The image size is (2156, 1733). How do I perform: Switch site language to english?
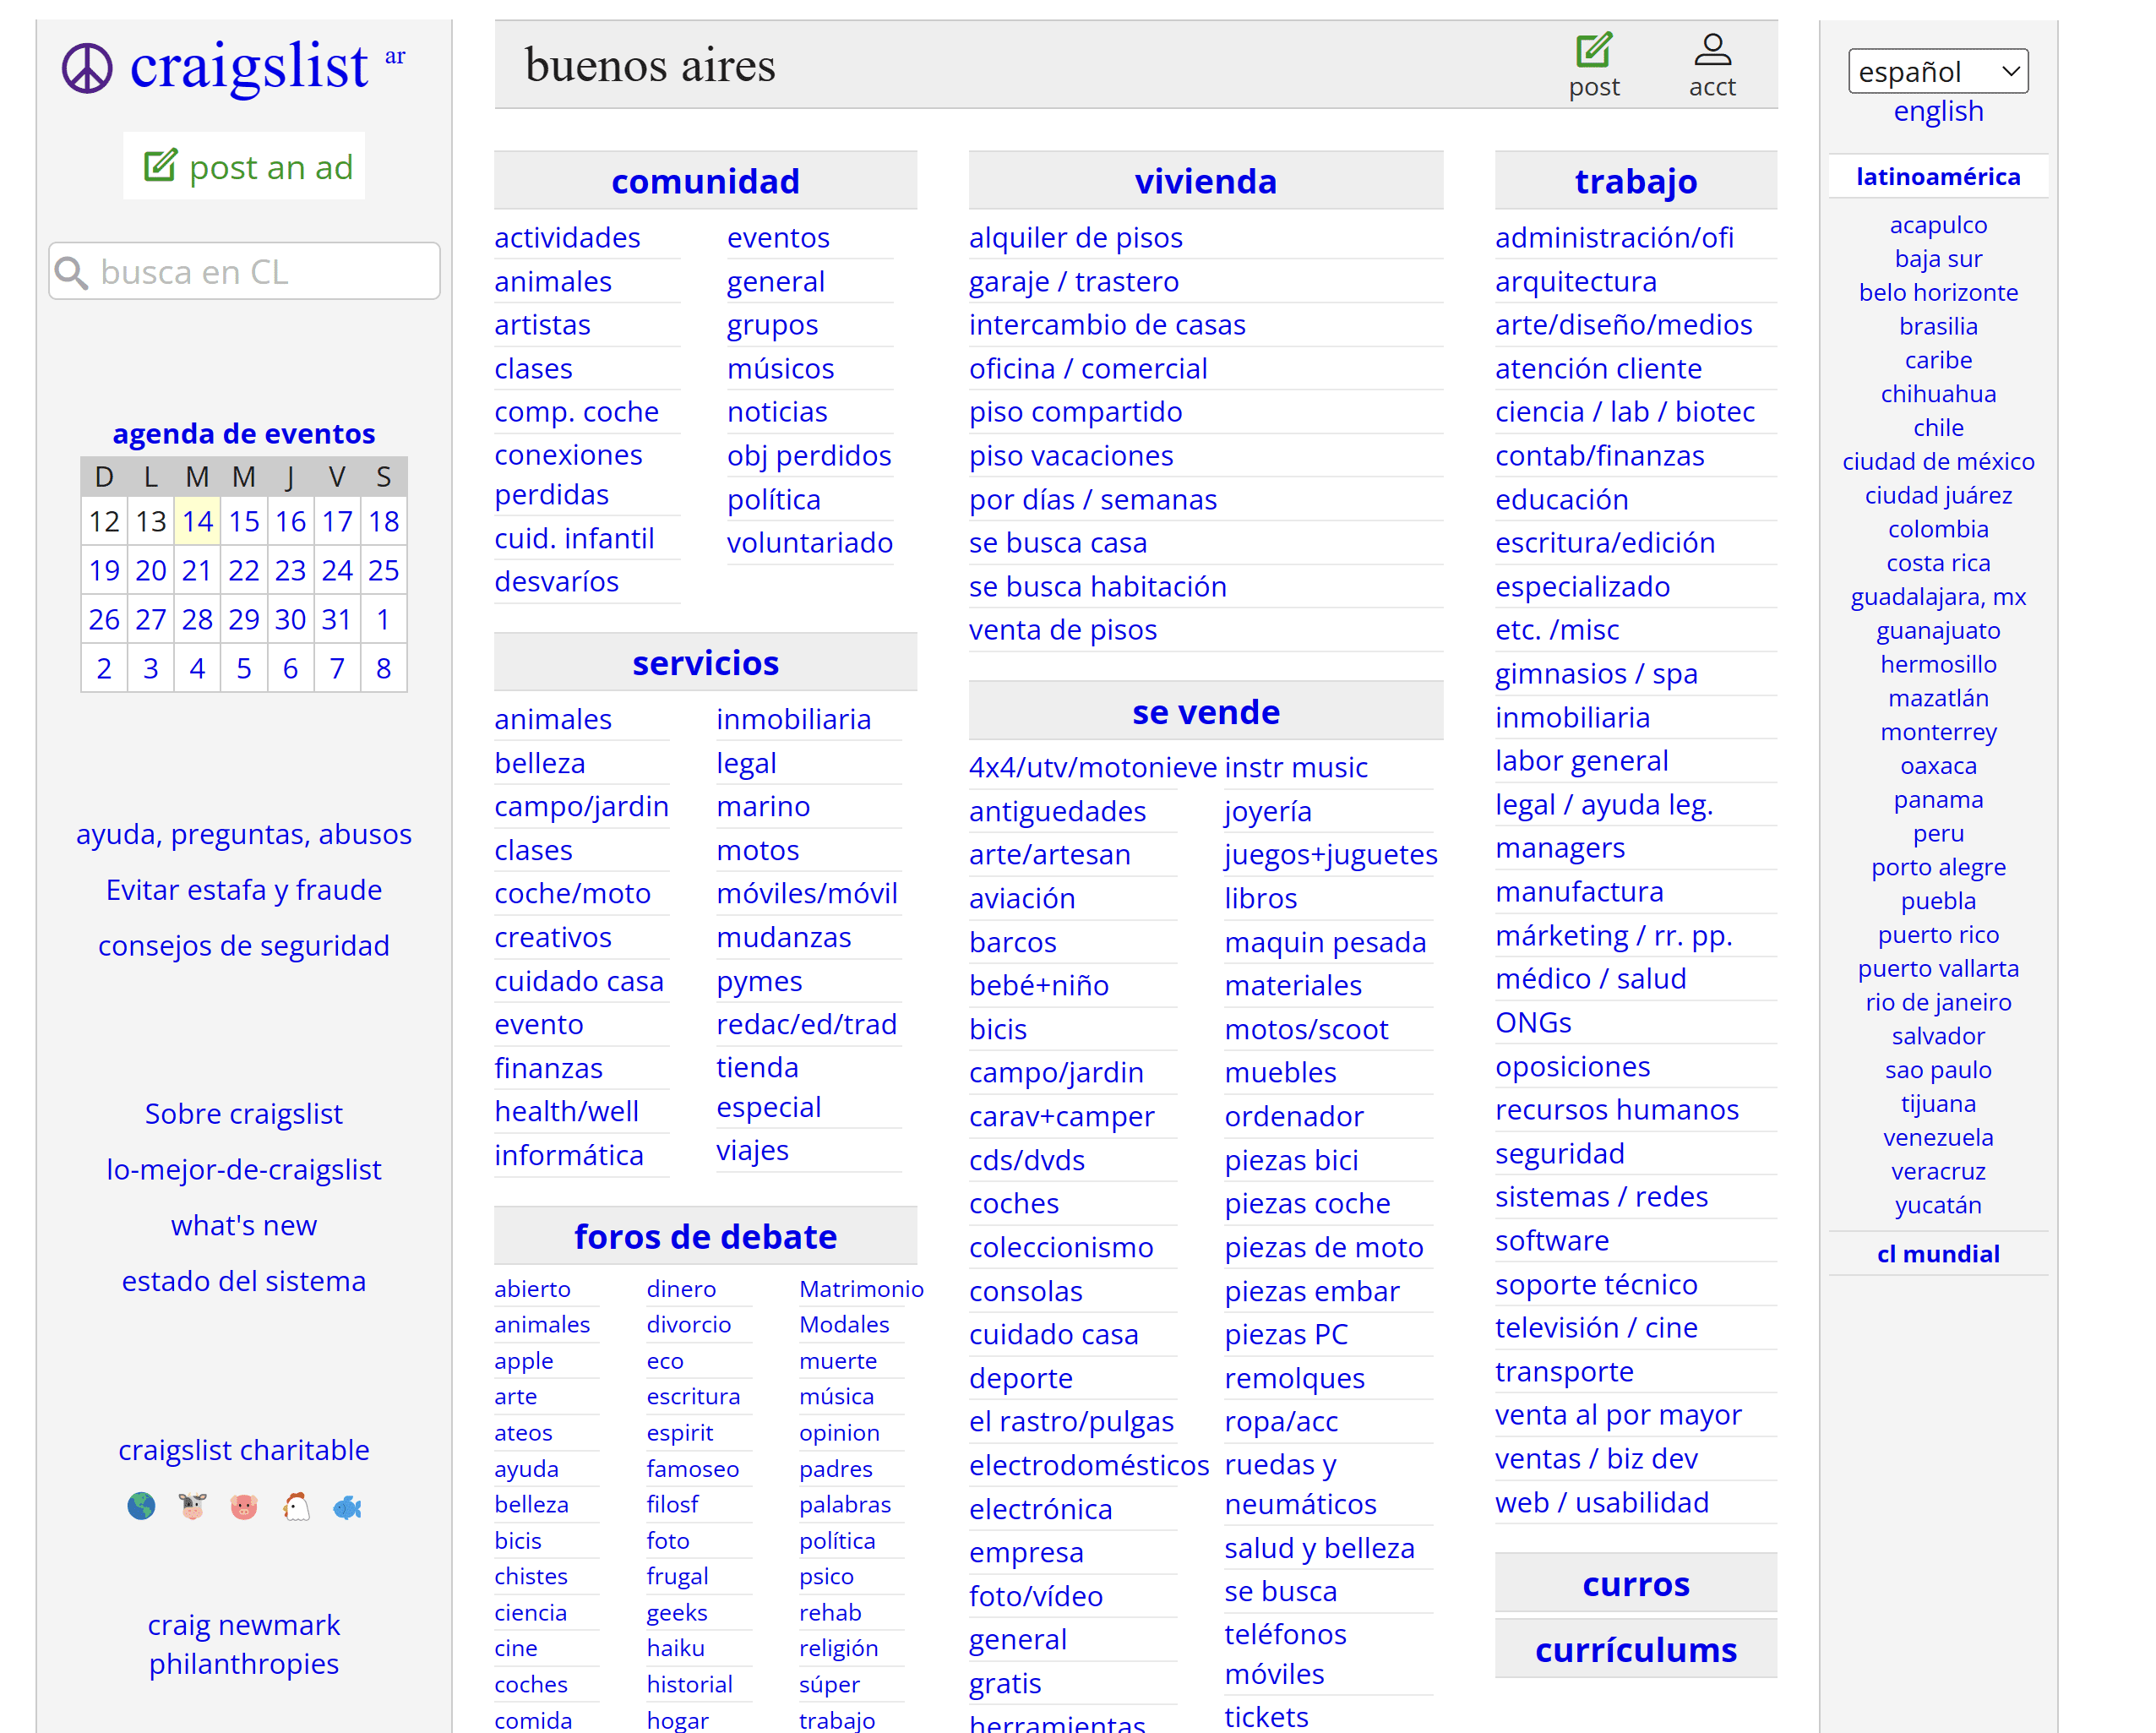tap(1937, 111)
